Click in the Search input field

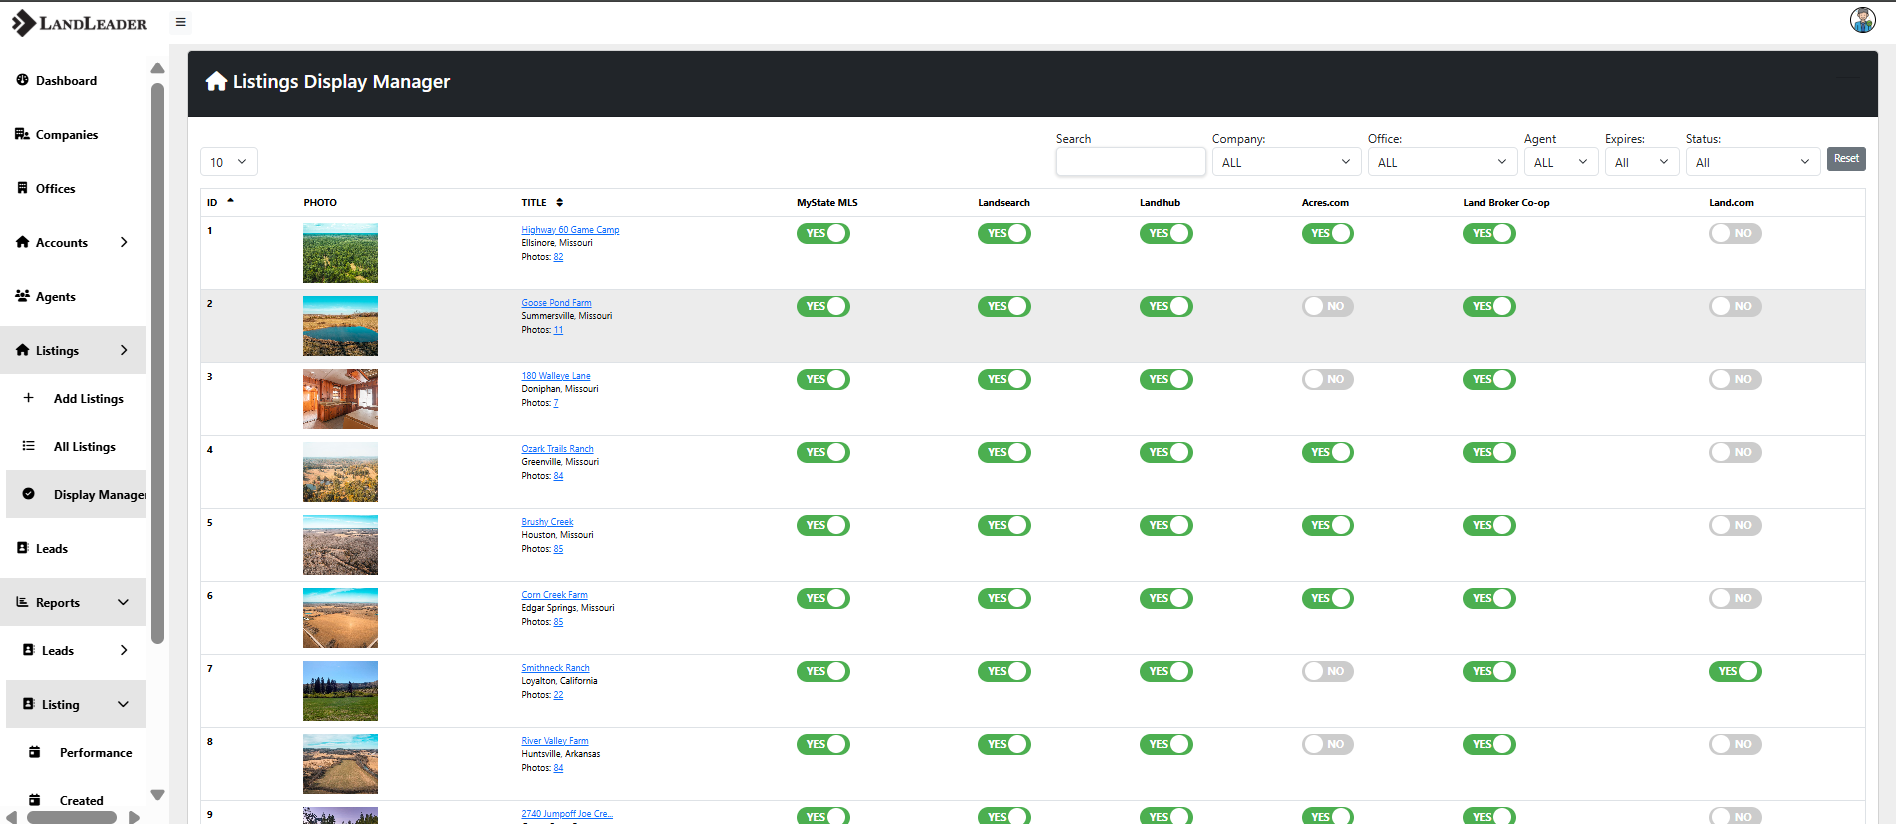click(1130, 162)
